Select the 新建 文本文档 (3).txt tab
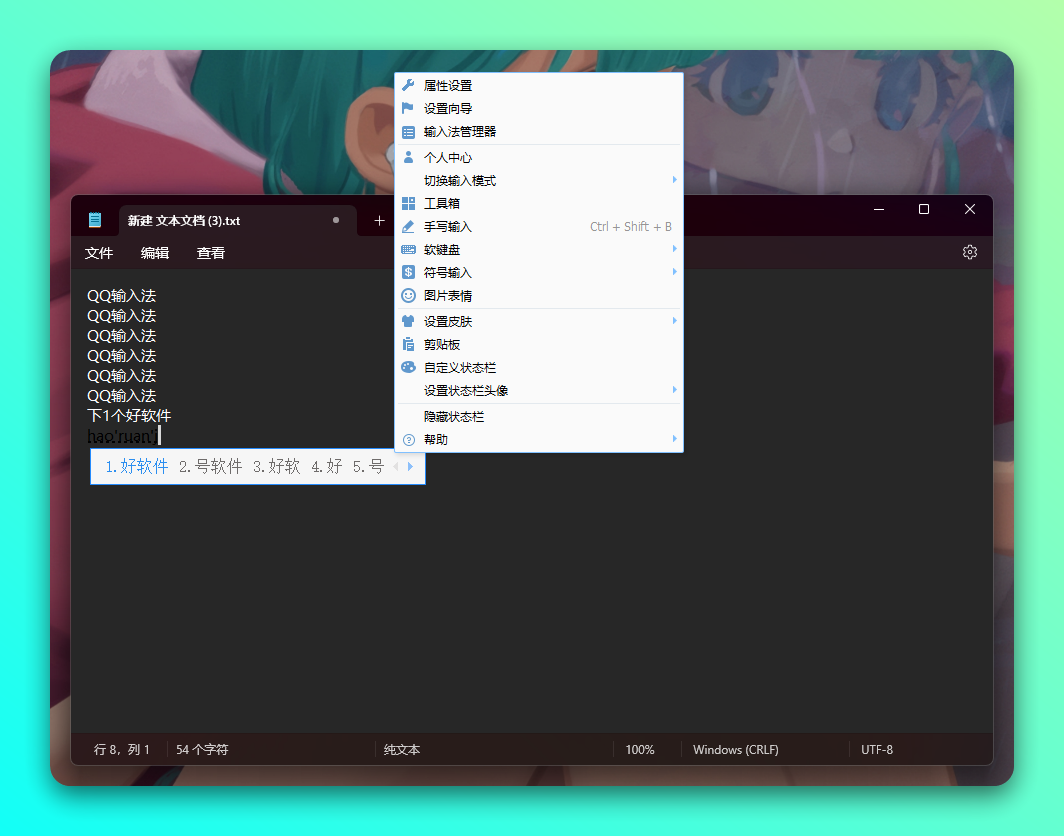The height and width of the screenshot is (836, 1064). click(x=238, y=221)
